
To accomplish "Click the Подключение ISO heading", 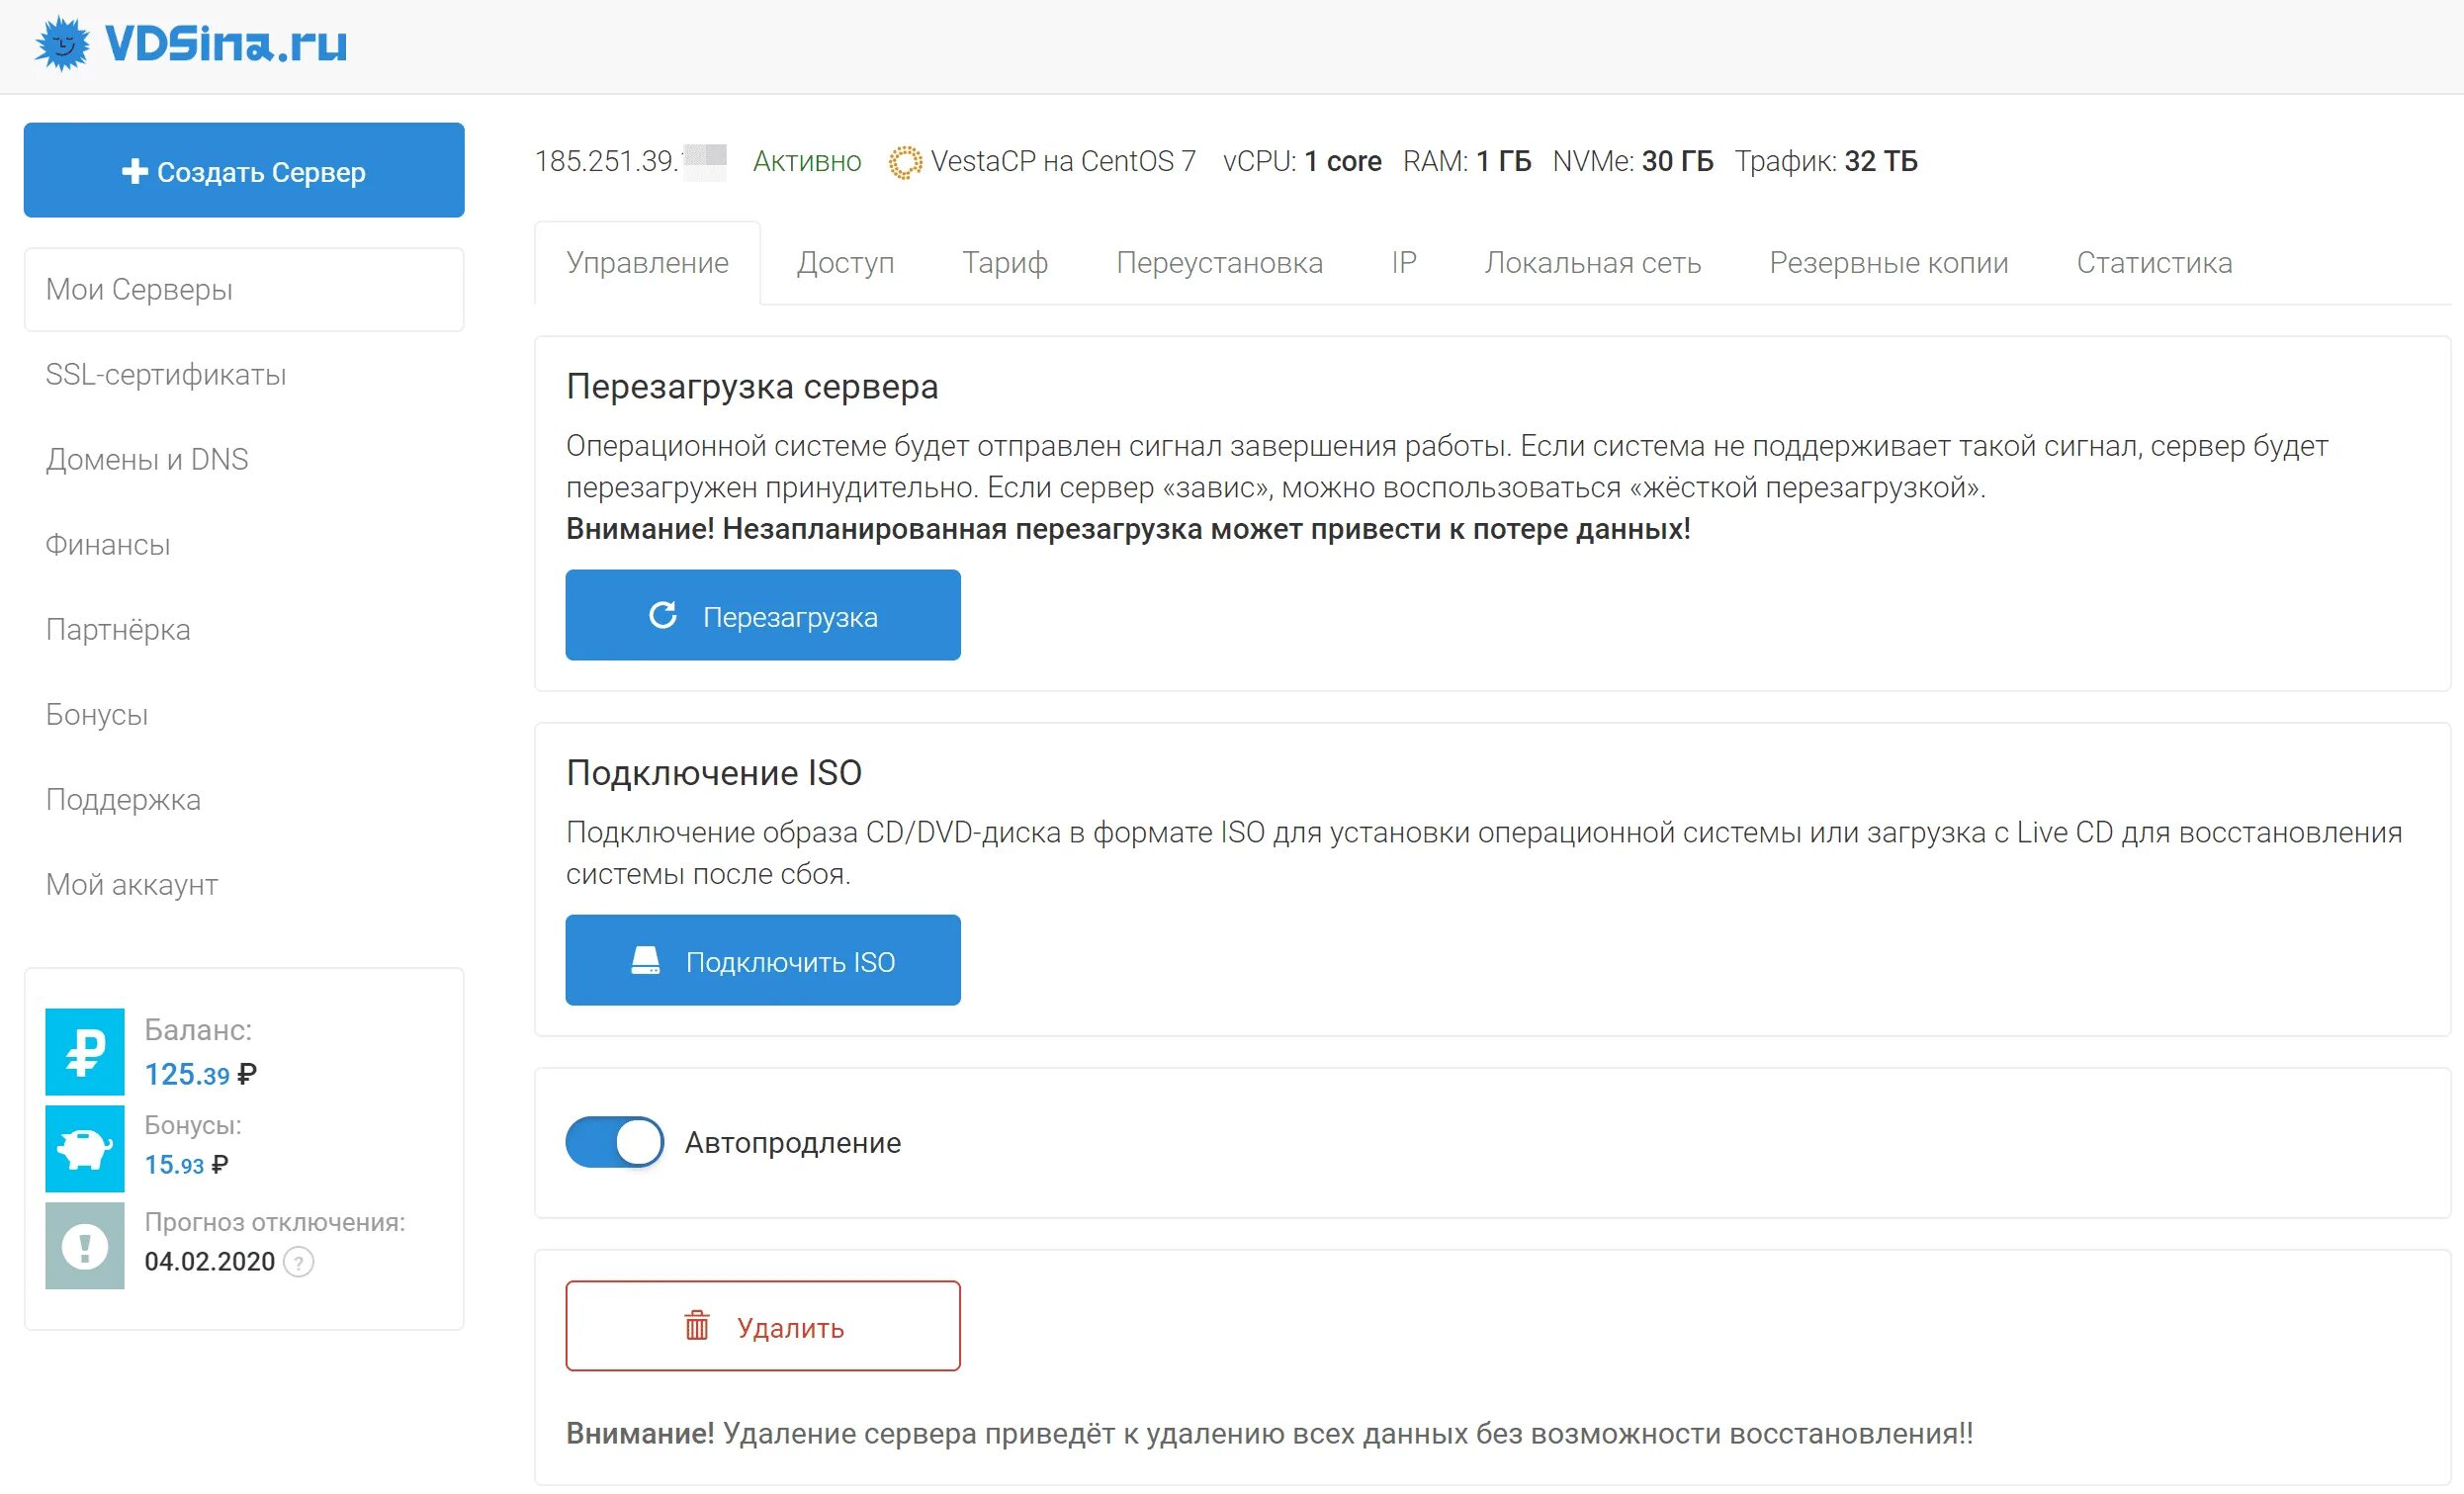I will pyautogui.click(x=714, y=773).
